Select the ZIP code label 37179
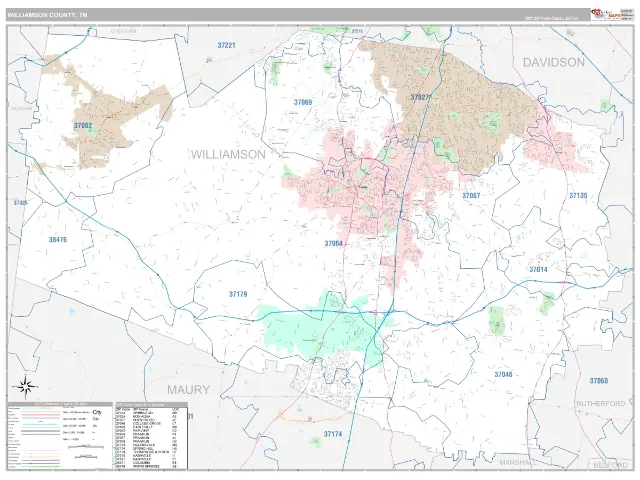The height and width of the screenshot is (480, 640). (x=238, y=294)
